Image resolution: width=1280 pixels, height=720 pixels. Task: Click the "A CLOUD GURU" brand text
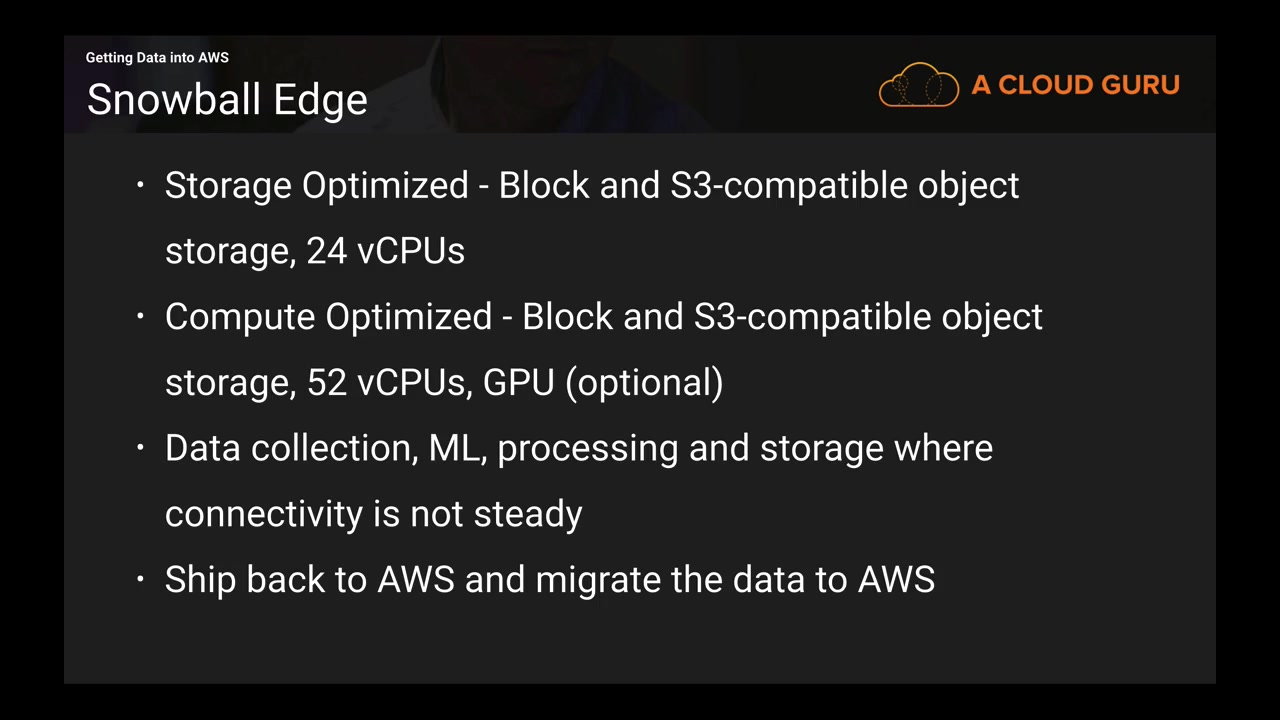pos(1075,85)
